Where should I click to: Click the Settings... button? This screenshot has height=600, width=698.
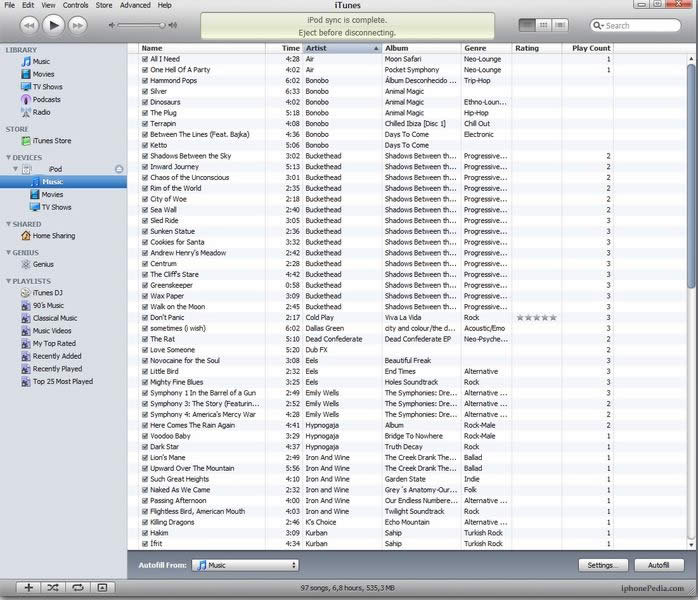tap(601, 565)
